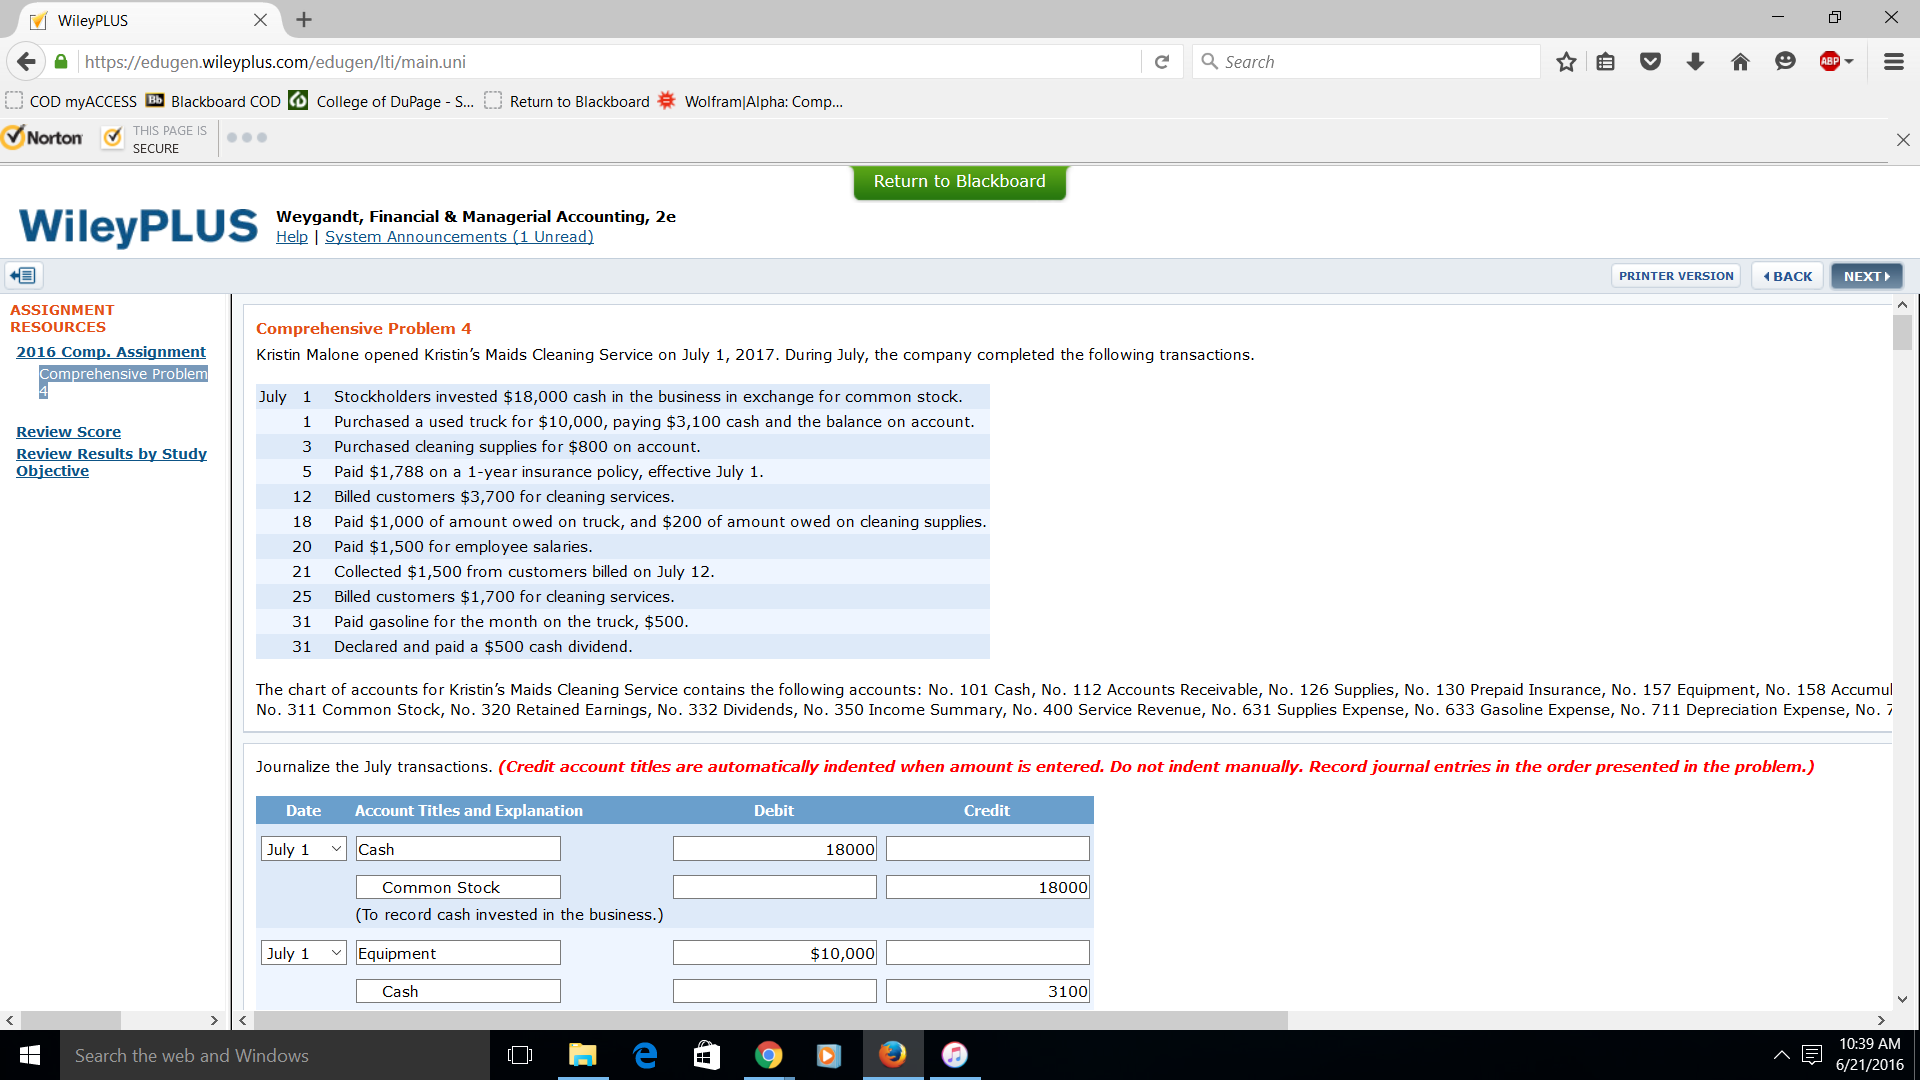Viewport: 1920px width, 1080px height.
Task: Click the Account Titles field showing Common Stock
Action: pyautogui.click(x=457, y=886)
